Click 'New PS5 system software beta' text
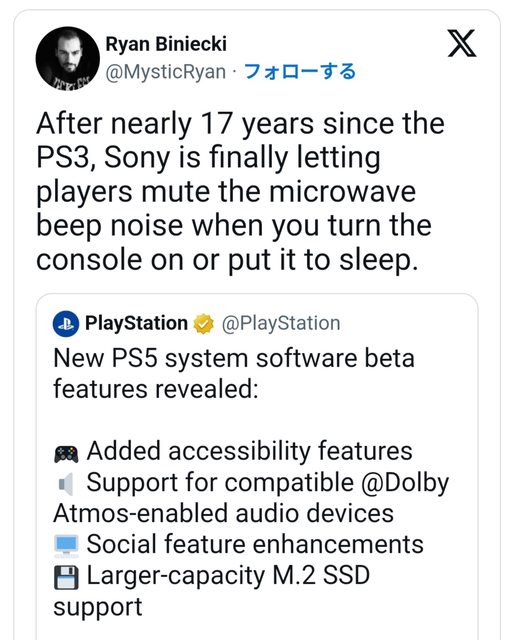Screen dimensions: 512x640 tap(234, 358)
